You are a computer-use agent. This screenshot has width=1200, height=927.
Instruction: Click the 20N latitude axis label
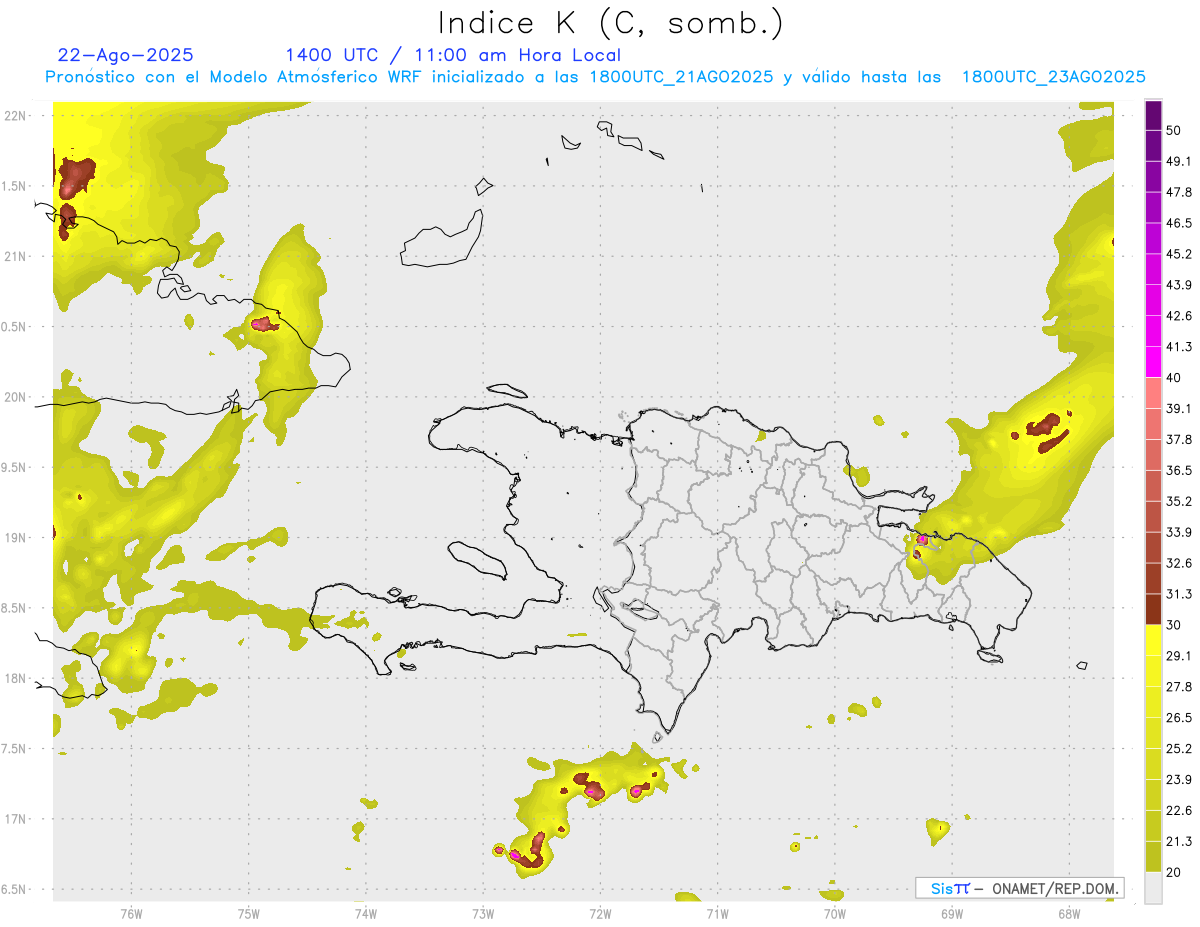15,397
